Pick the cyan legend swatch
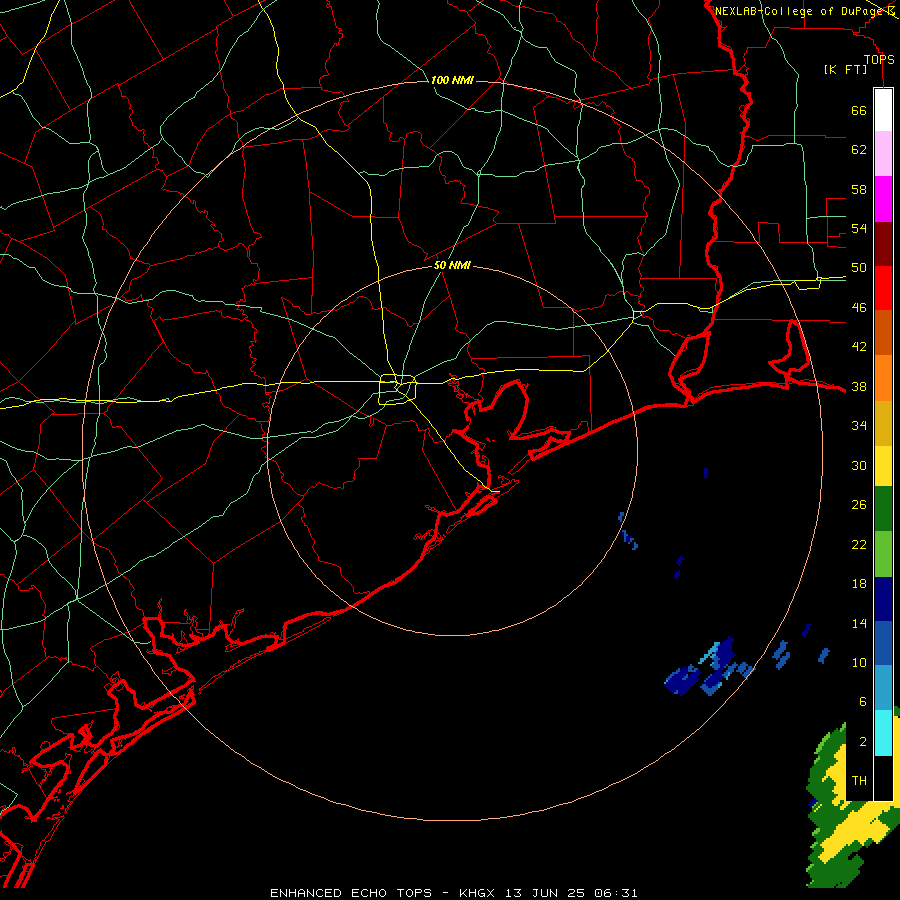The width and height of the screenshot is (900, 900). point(883,732)
